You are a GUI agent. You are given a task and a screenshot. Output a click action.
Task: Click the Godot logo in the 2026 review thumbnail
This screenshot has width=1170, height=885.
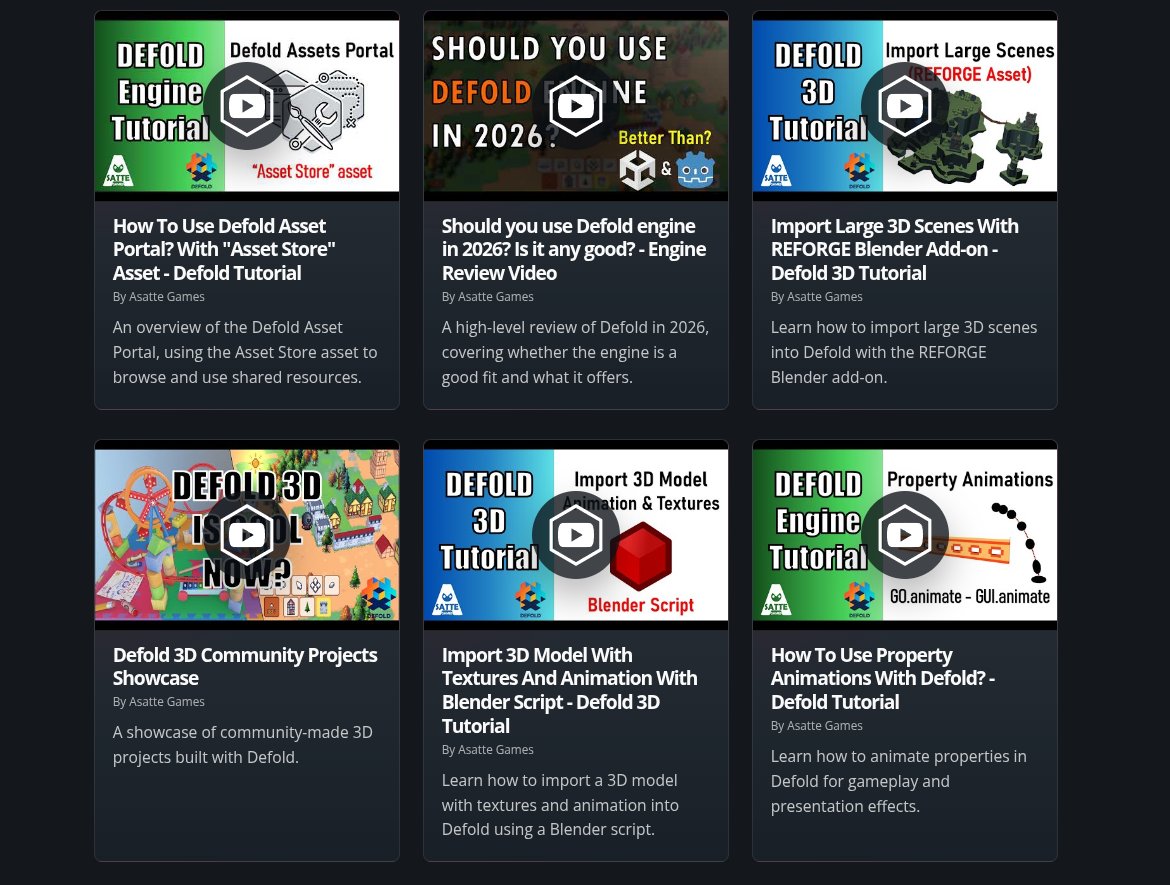point(695,169)
